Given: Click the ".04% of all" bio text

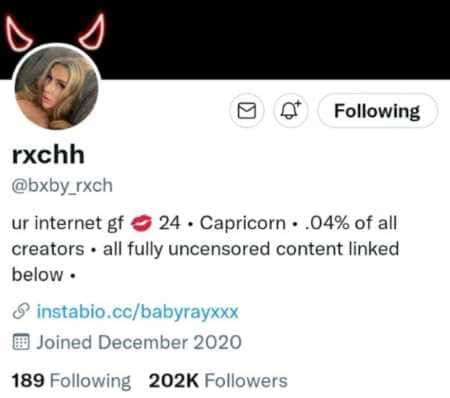Looking at the screenshot, I should [x=351, y=223].
